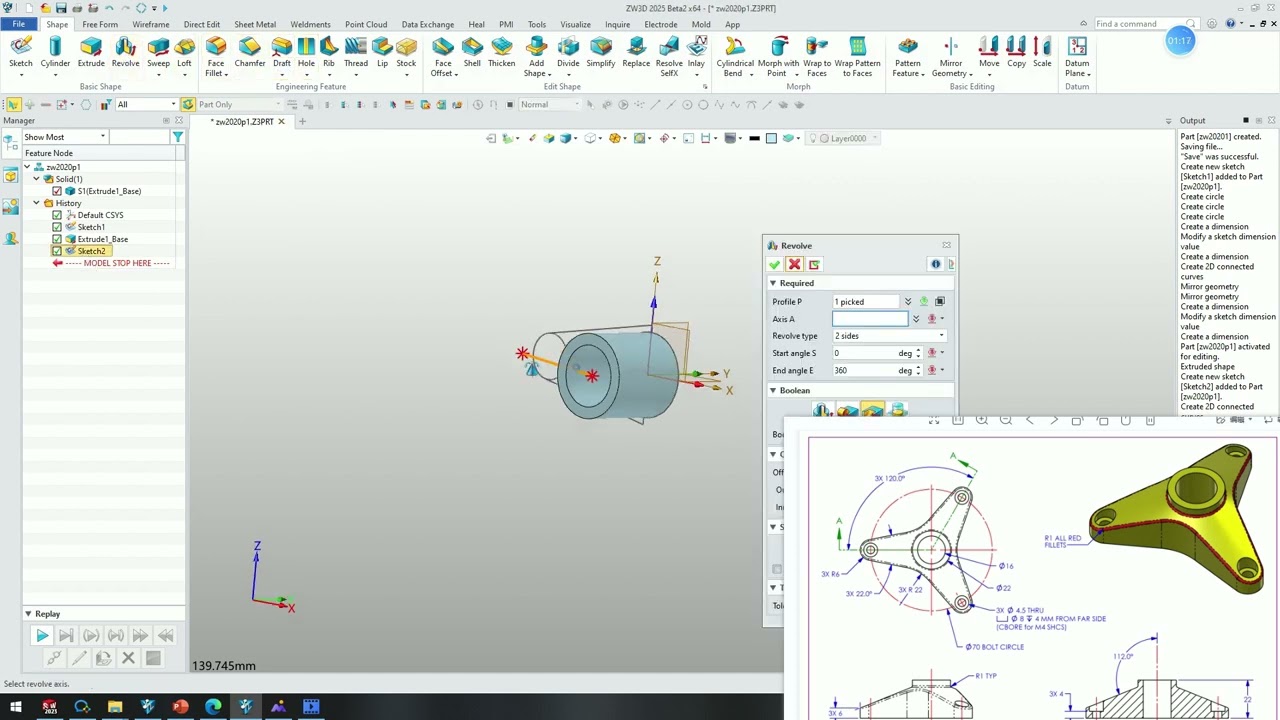
Task: Run the Simplify tool
Action: 601,53
